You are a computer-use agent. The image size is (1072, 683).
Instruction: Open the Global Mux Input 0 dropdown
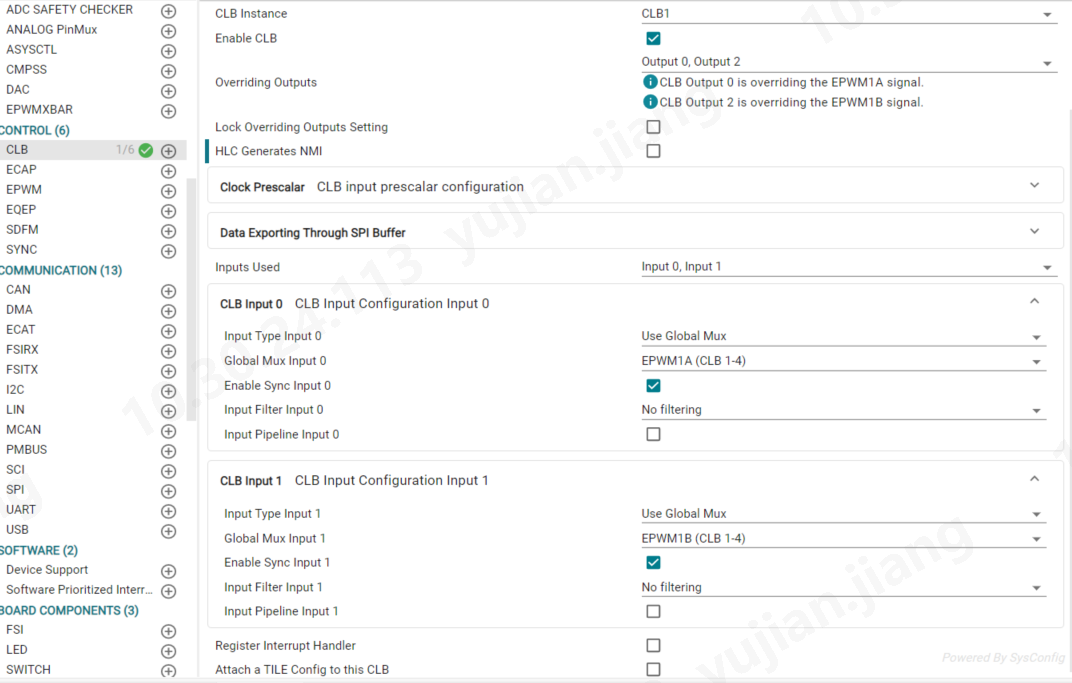(842, 361)
